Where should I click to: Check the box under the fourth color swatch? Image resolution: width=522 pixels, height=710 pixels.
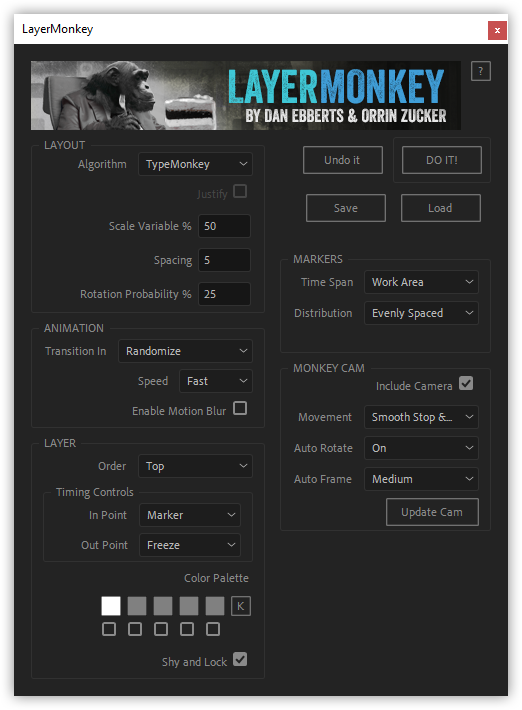[x=187, y=629]
